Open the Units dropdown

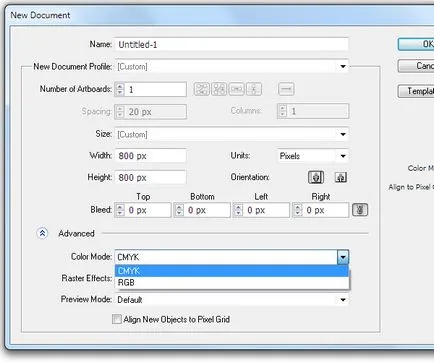click(343, 156)
